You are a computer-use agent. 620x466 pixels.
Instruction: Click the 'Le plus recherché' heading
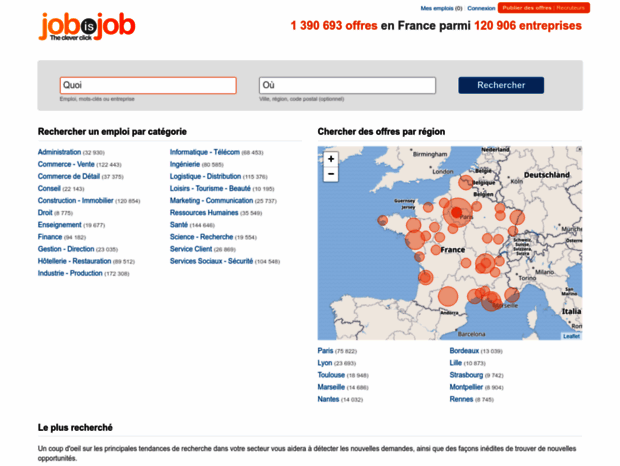(x=75, y=428)
